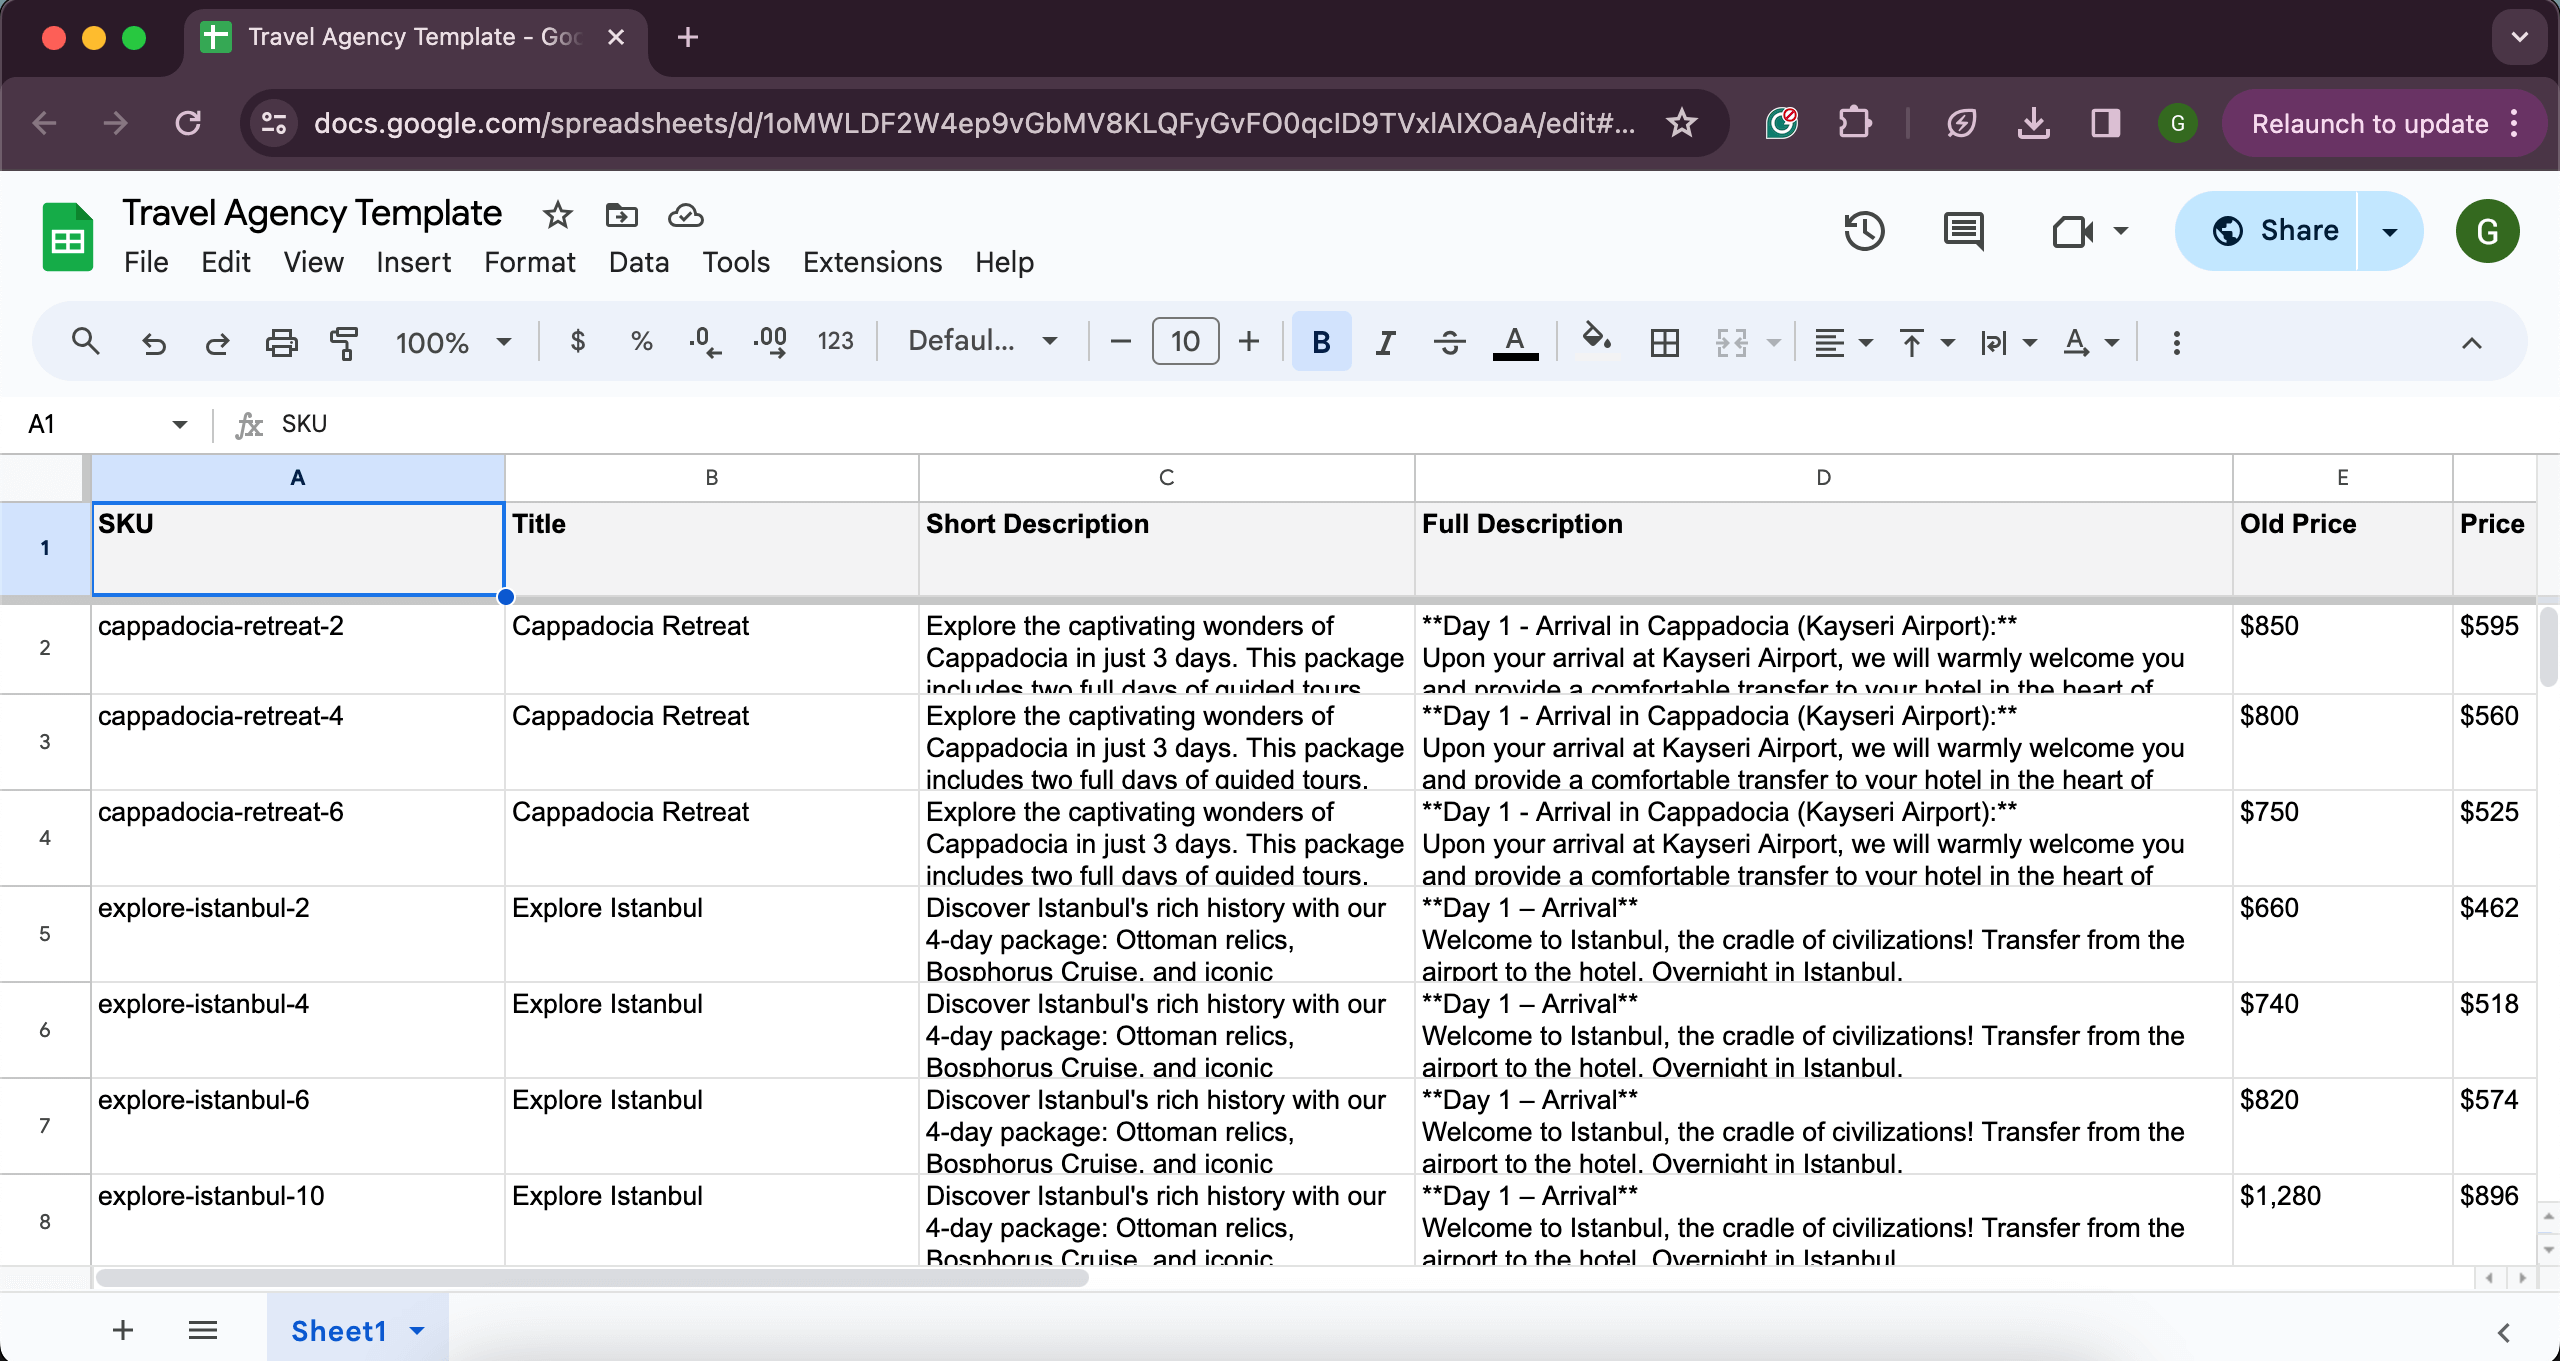
Task: Click the font size input field
Action: click(x=1185, y=341)
